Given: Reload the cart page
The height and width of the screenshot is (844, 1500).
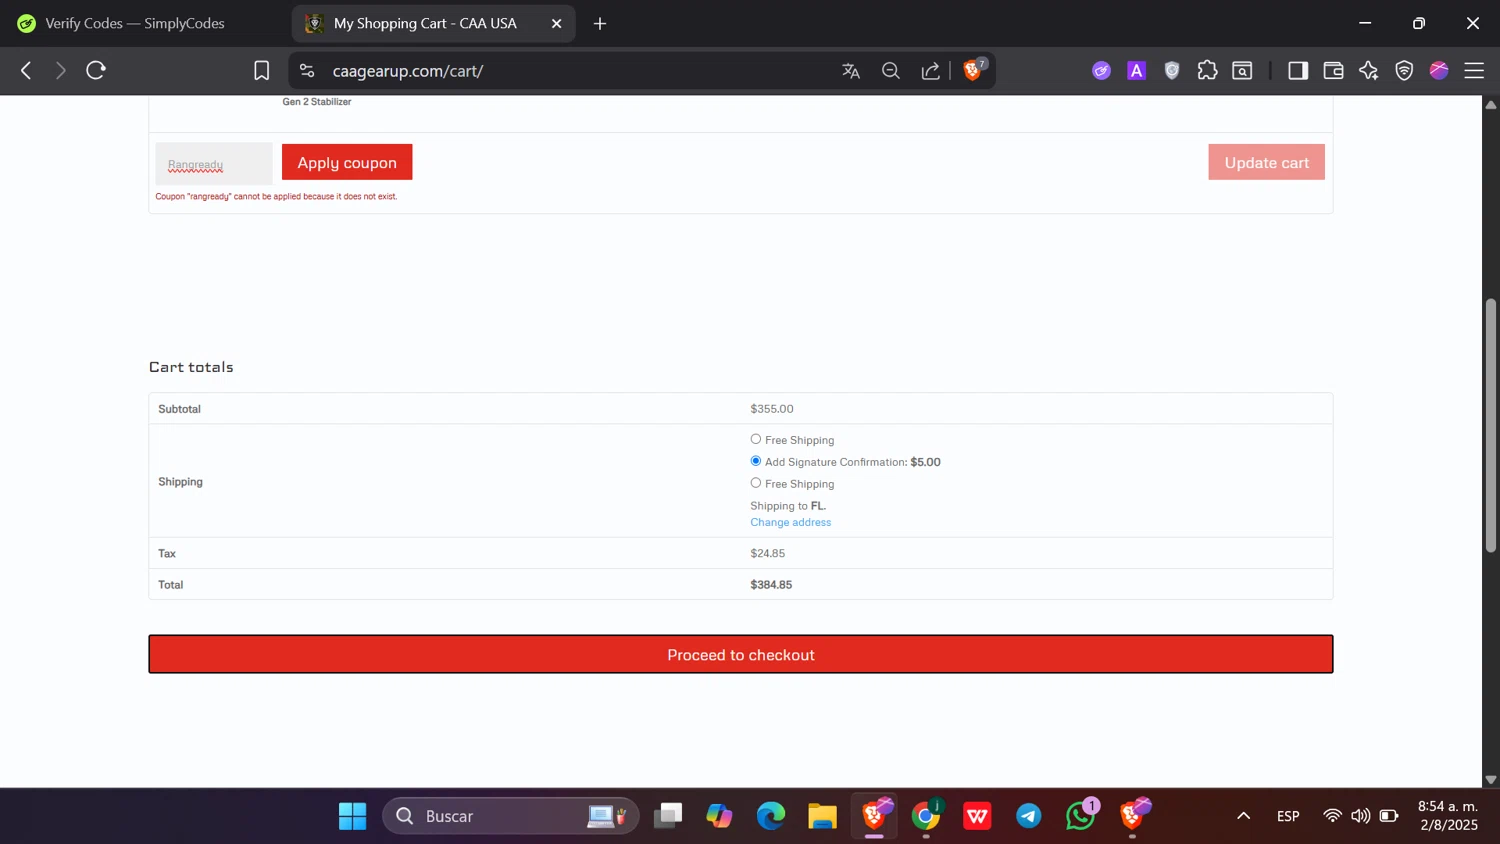Looking at the screenshot, I should (x=96, y=71).
